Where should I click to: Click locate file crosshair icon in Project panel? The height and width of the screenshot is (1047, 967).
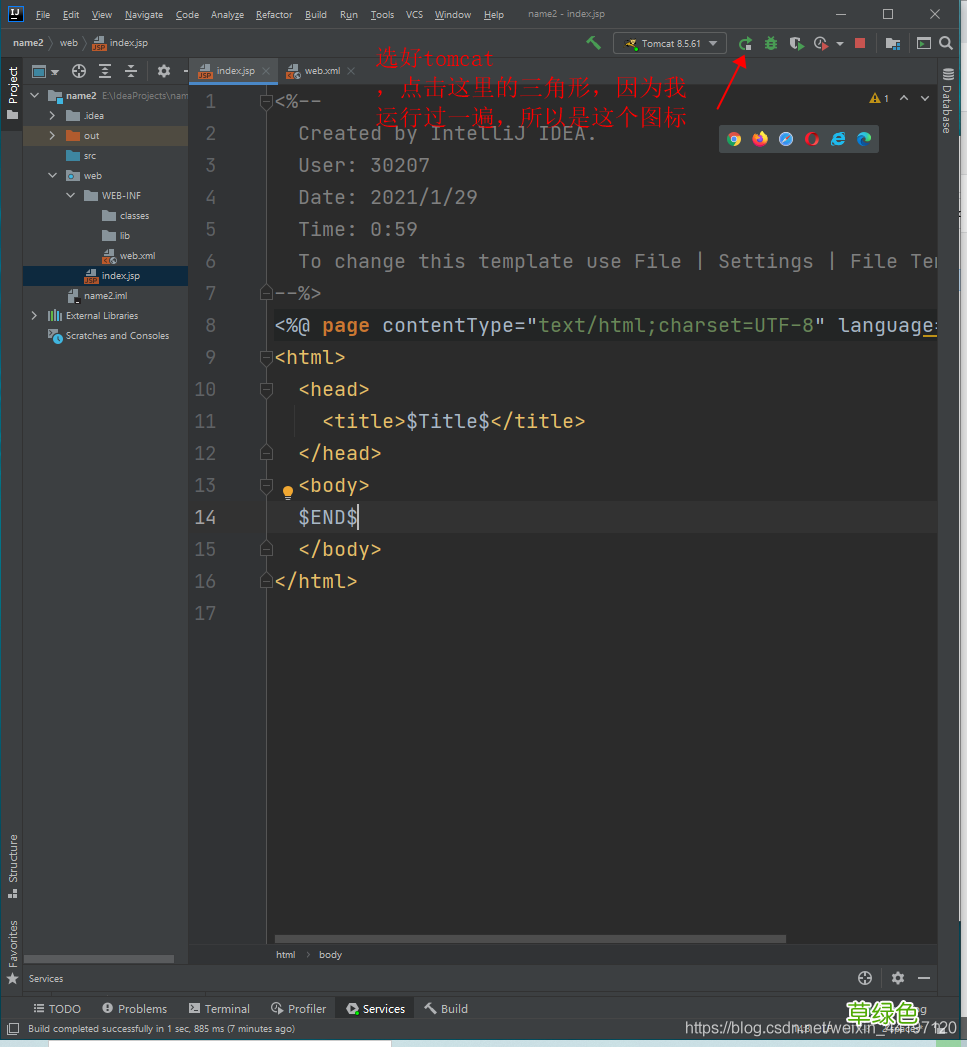pyautogui.click(x=79, y=71)
